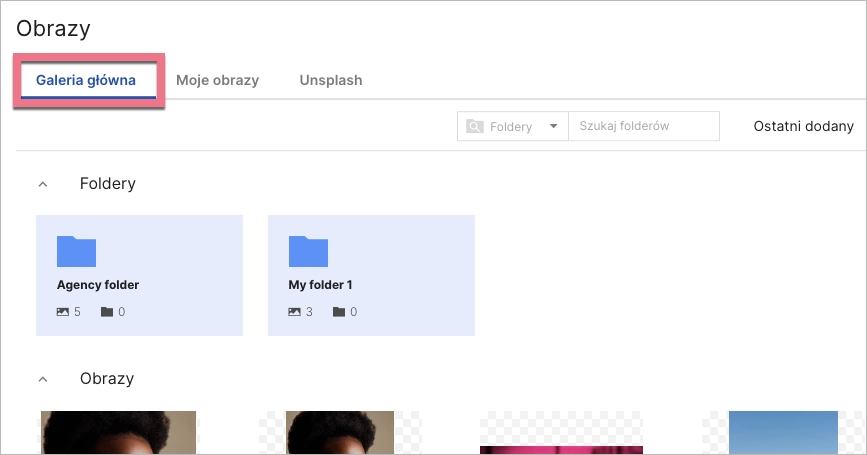This screenshot has height=455, width=867.
Task: Open the Ostatni dodany sort option
Action: [x=803, y=126]
